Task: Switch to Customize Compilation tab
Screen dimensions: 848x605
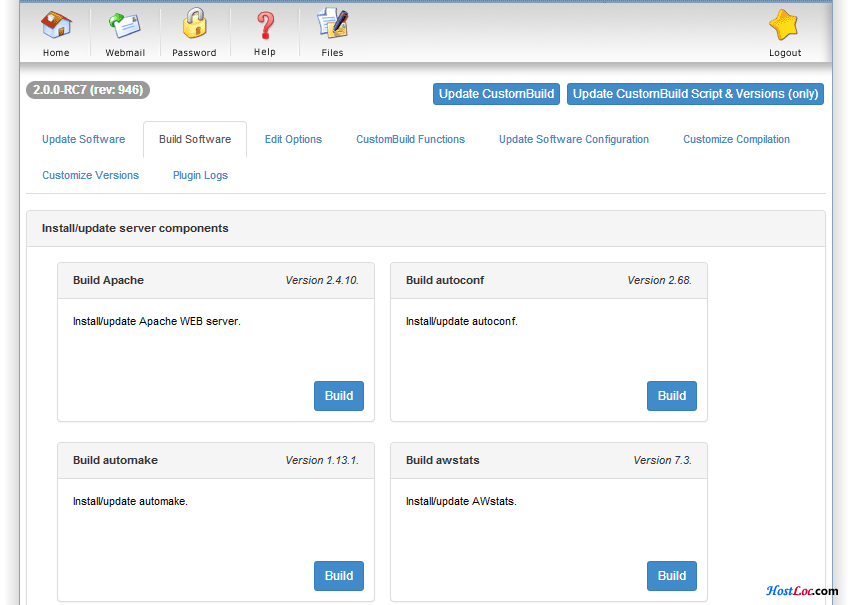Action: click(x=736, y=140)
